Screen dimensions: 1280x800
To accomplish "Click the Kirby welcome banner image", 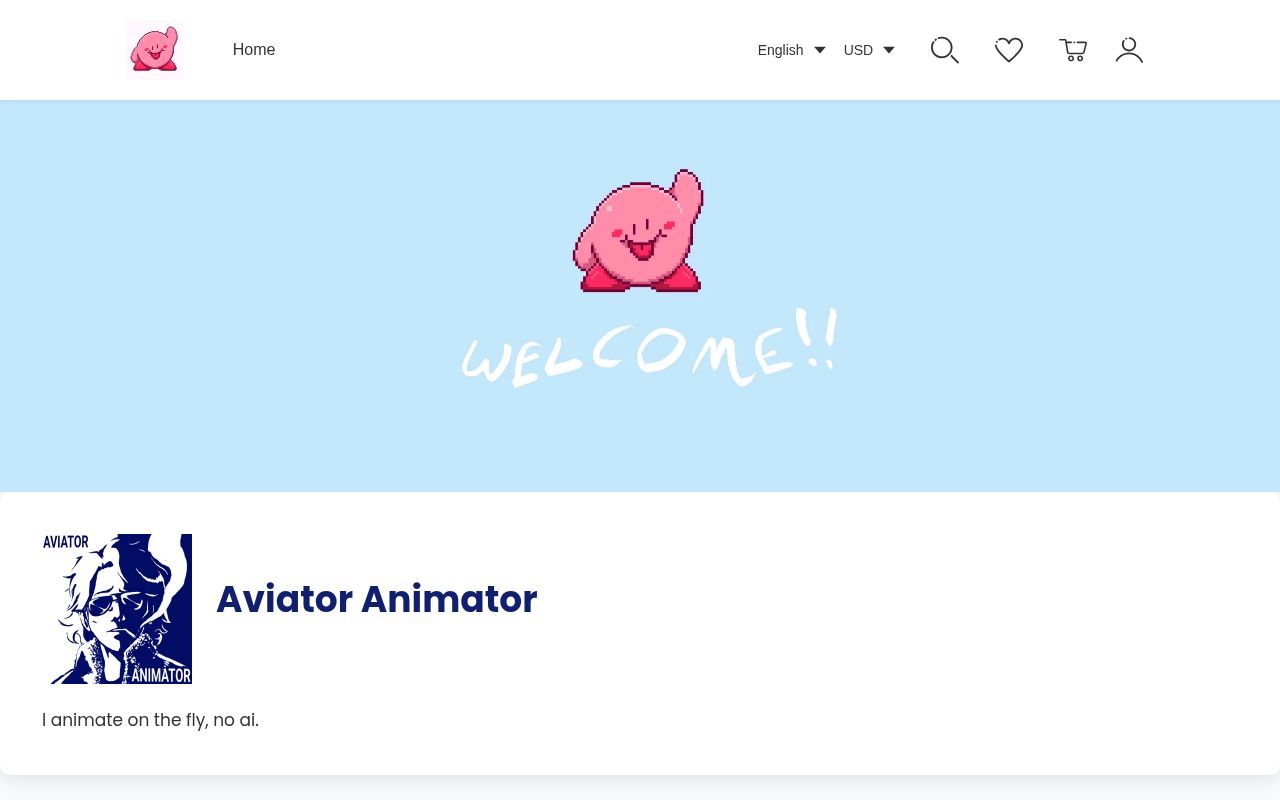I will tap(640, 296).
